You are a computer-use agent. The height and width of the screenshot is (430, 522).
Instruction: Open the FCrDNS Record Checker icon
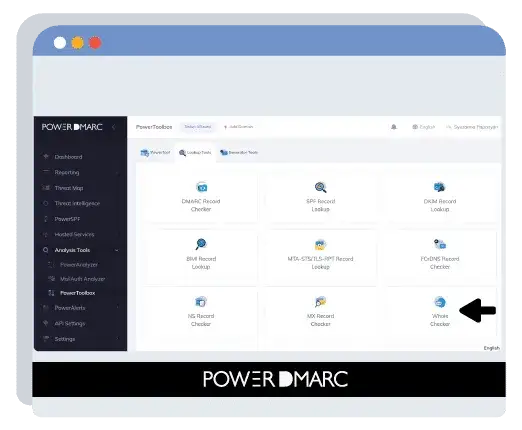tap(440, 244)
